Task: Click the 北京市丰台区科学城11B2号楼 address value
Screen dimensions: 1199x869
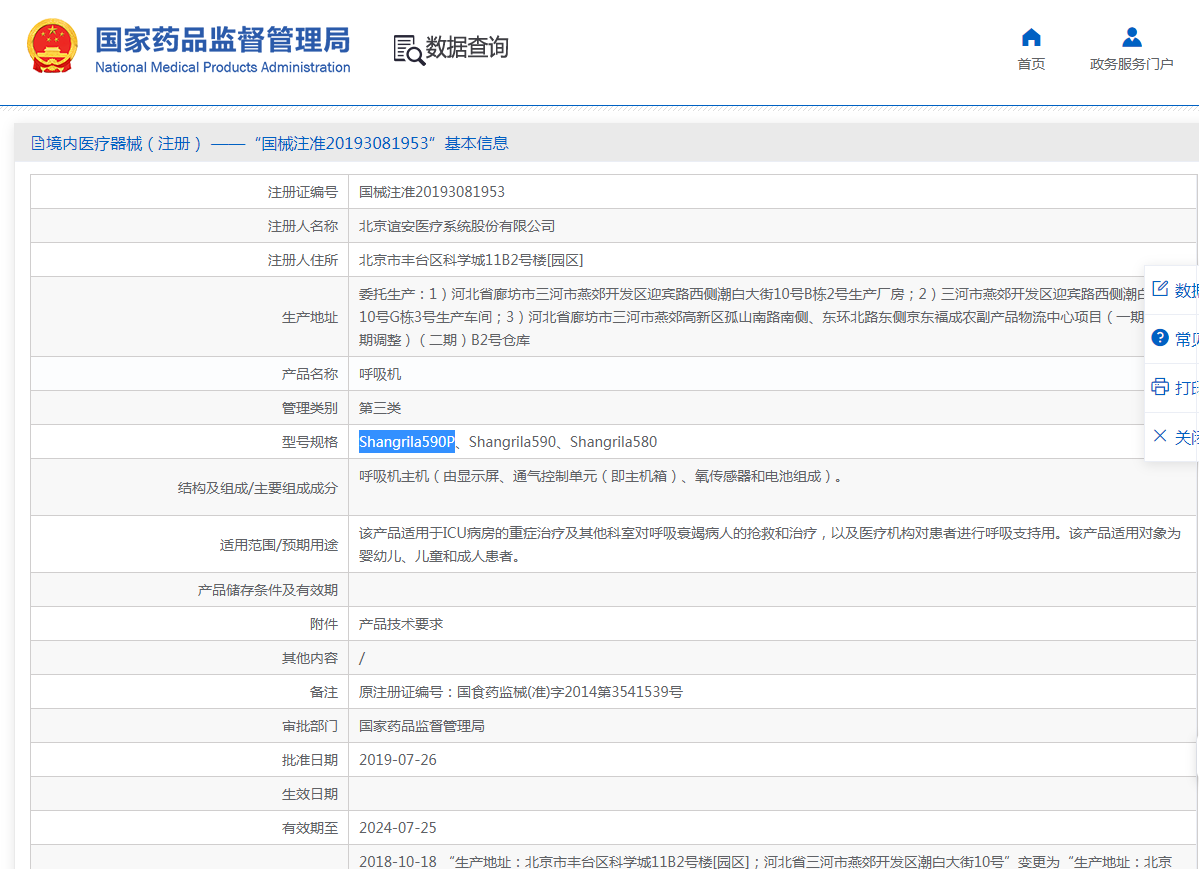Action: click(471, 260)
